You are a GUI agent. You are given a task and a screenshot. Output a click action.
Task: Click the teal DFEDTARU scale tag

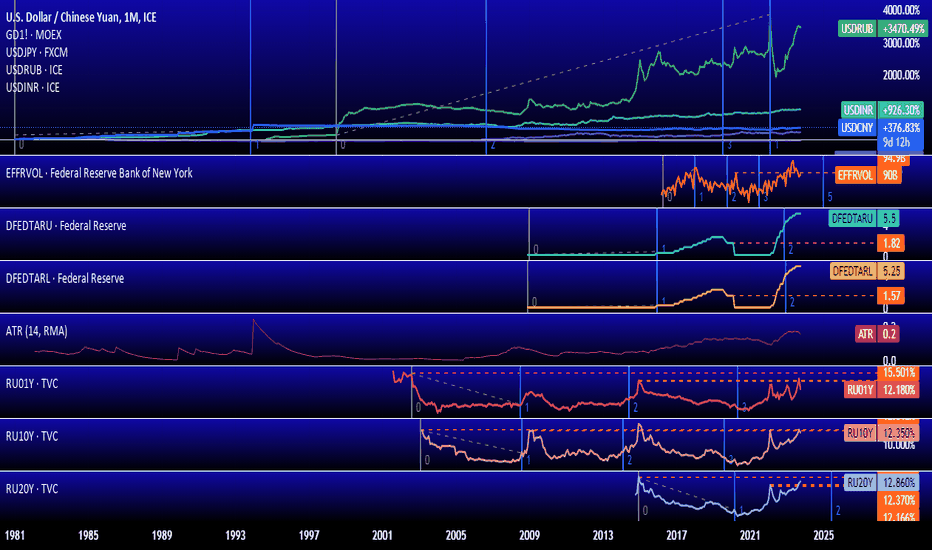point(852,219)
